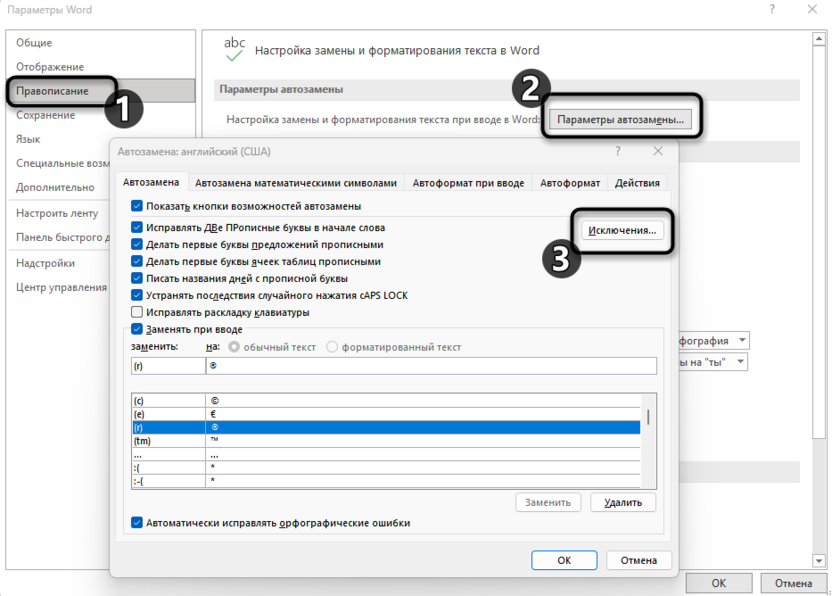Open Сохранение settings category
This screenshot has width=832, height=596.
click(x=46, y=115)
